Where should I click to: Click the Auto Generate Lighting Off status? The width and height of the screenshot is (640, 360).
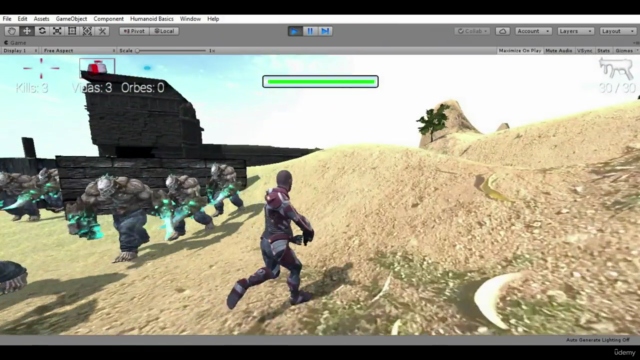click(x=598, y=340)
